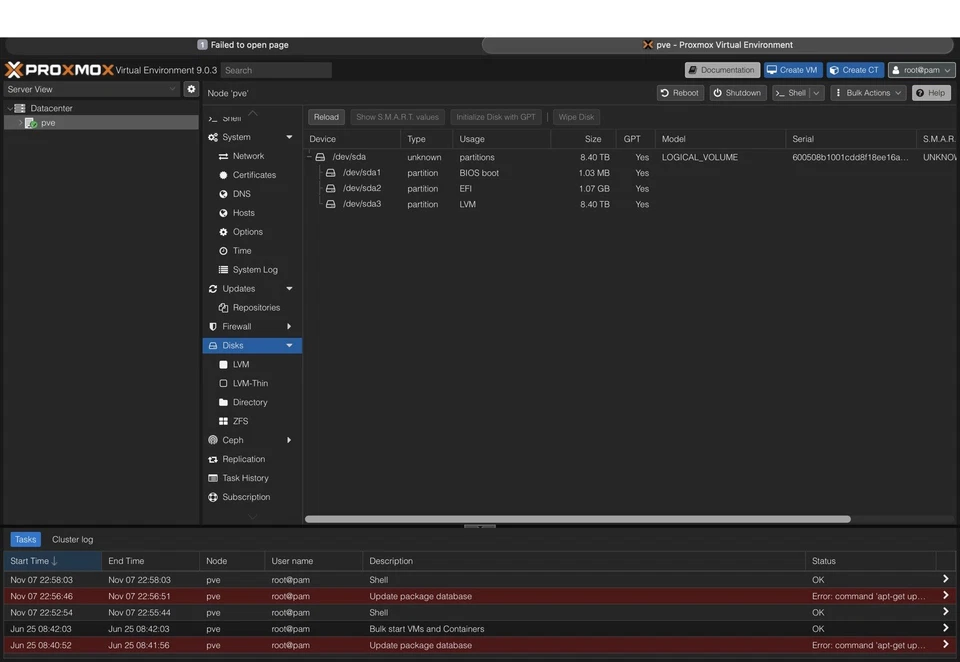Open Subscription in the node menu

(x=246, y=497)
